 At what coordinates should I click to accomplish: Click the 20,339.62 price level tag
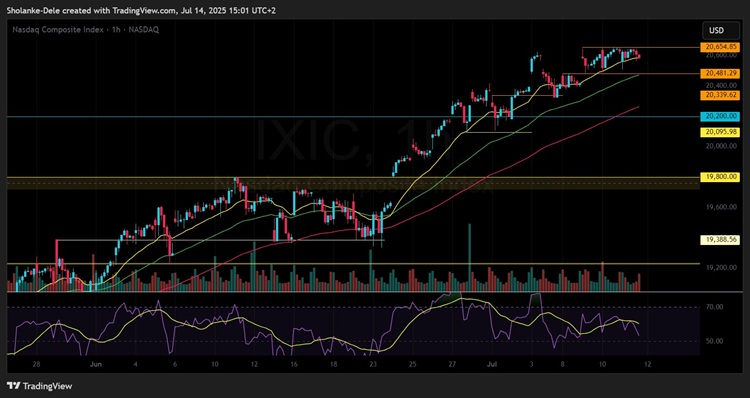[720, 95]
